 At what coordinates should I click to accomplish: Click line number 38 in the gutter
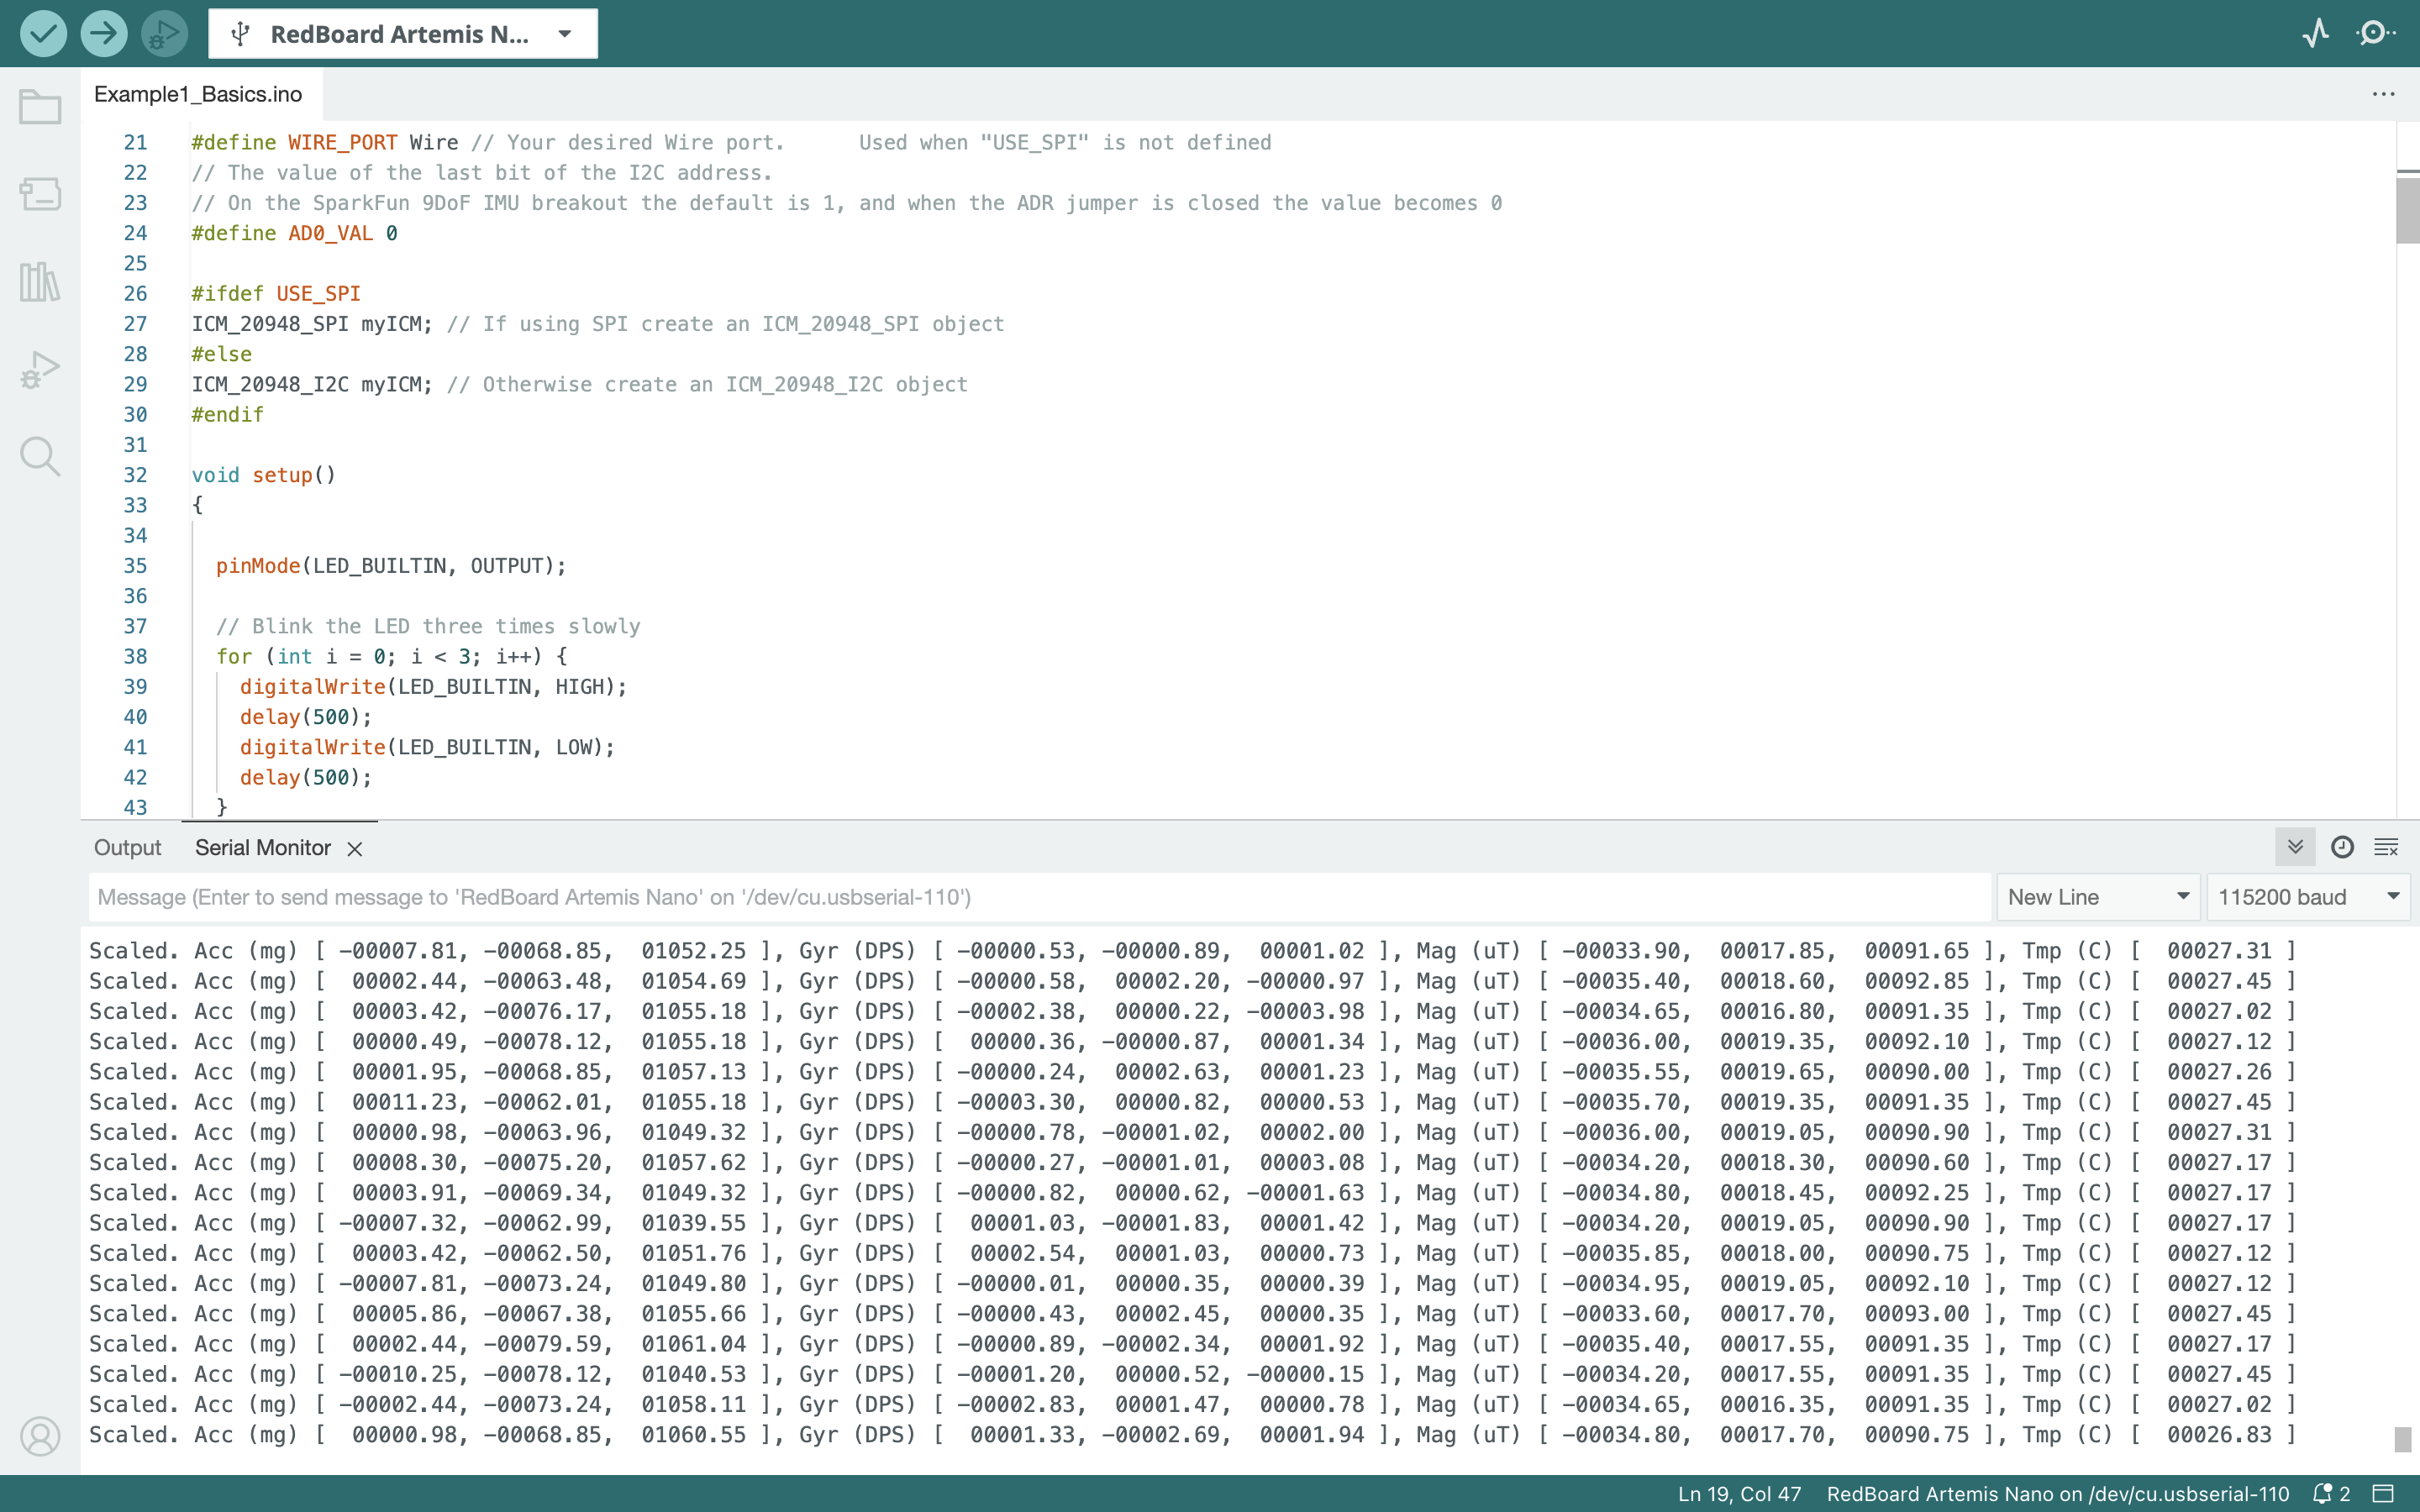coord(135,656)
